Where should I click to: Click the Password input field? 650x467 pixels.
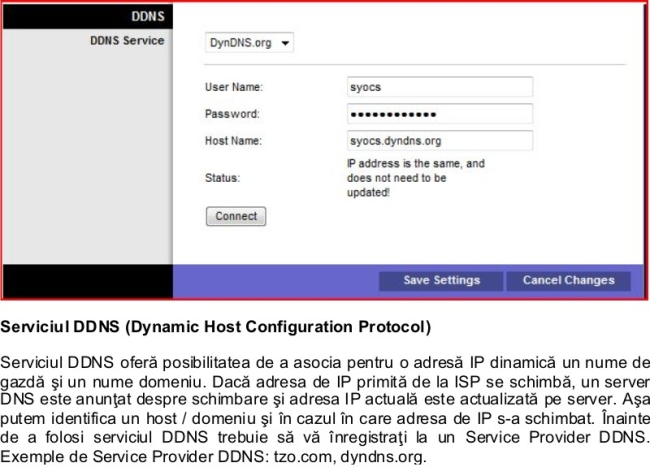(440, 114)
